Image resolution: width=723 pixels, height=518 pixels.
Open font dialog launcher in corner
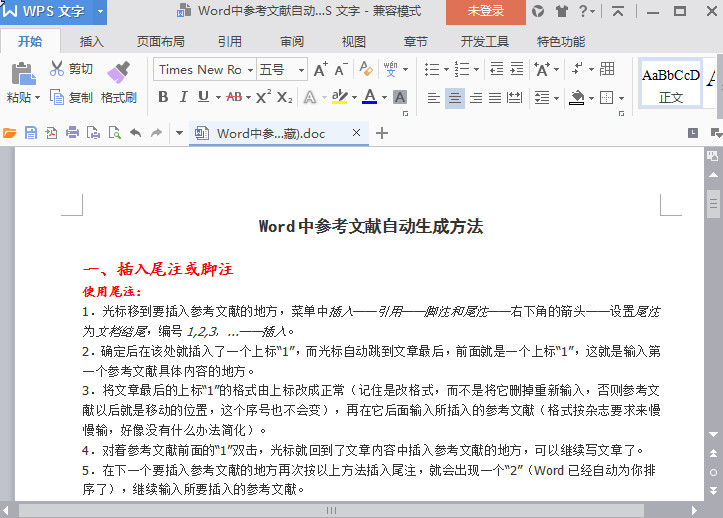click(405, 113)
